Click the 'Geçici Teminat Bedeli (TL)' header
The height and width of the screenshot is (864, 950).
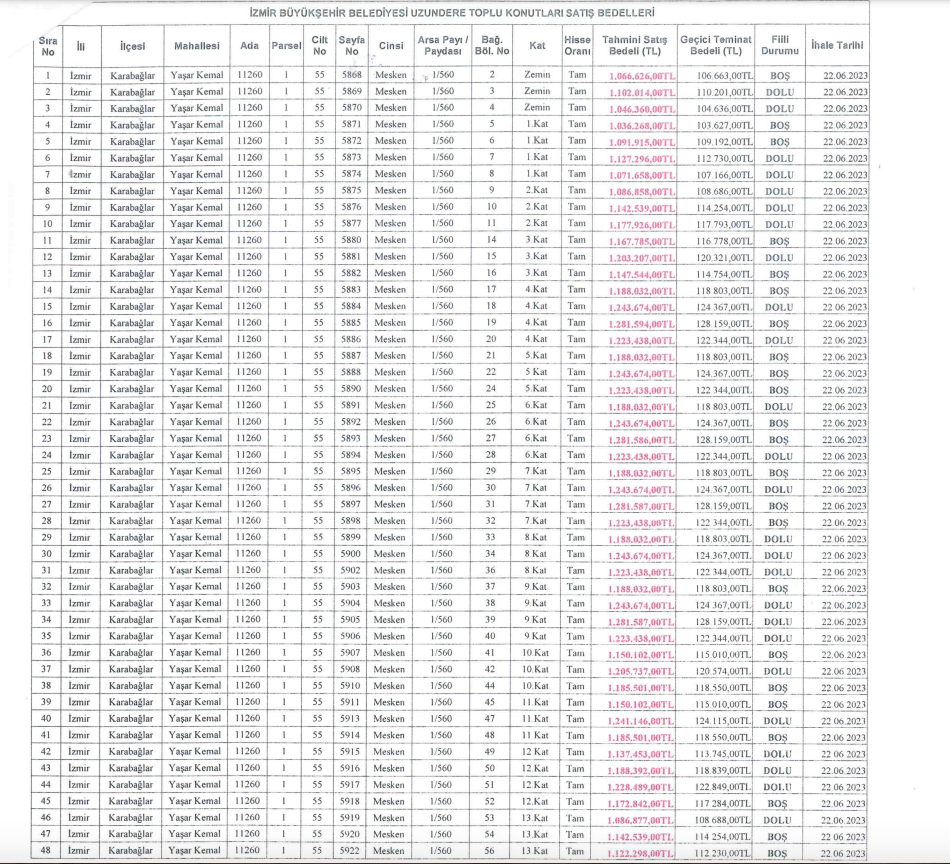(716, 45)
